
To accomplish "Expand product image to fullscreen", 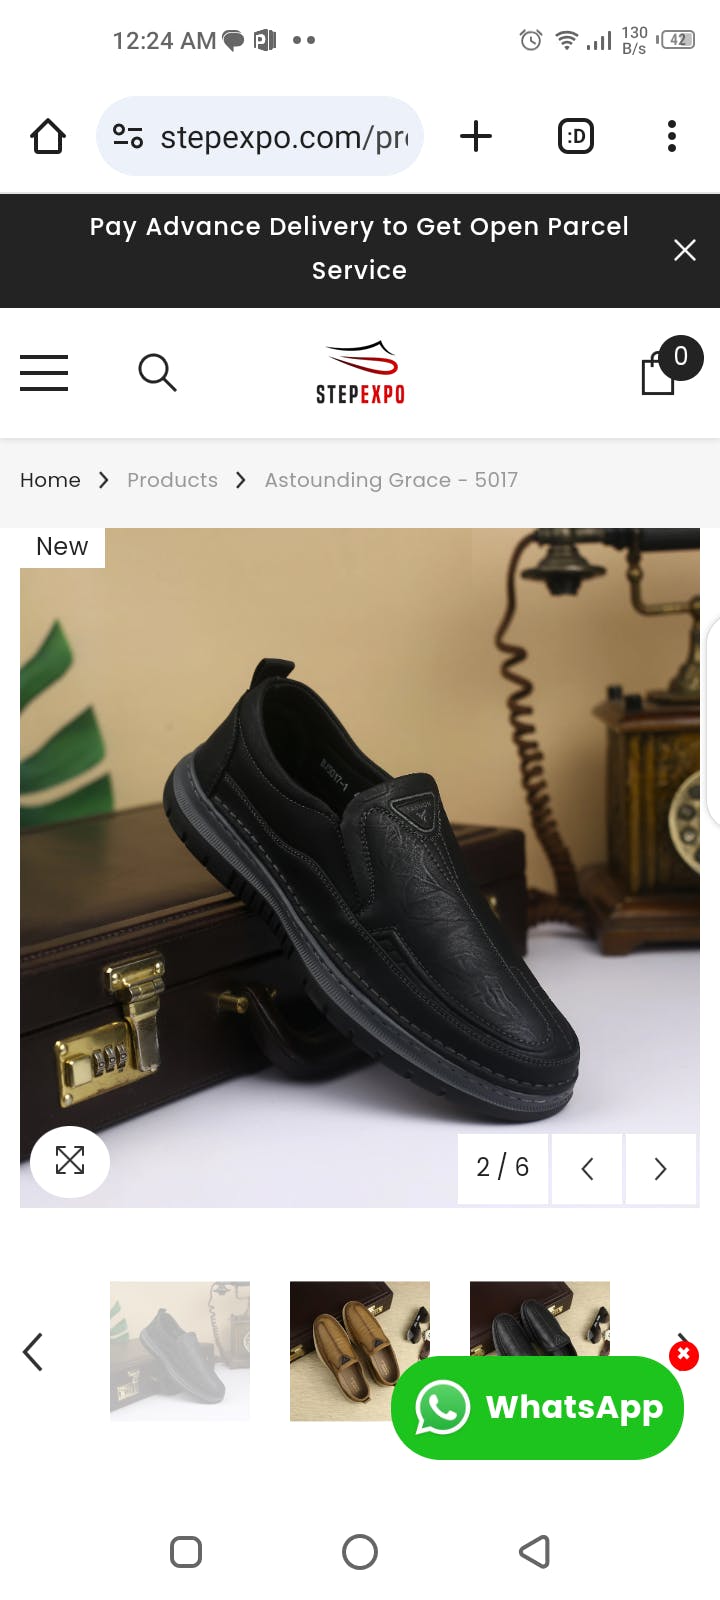I will pyautogui.click(x=70, y=1161).
